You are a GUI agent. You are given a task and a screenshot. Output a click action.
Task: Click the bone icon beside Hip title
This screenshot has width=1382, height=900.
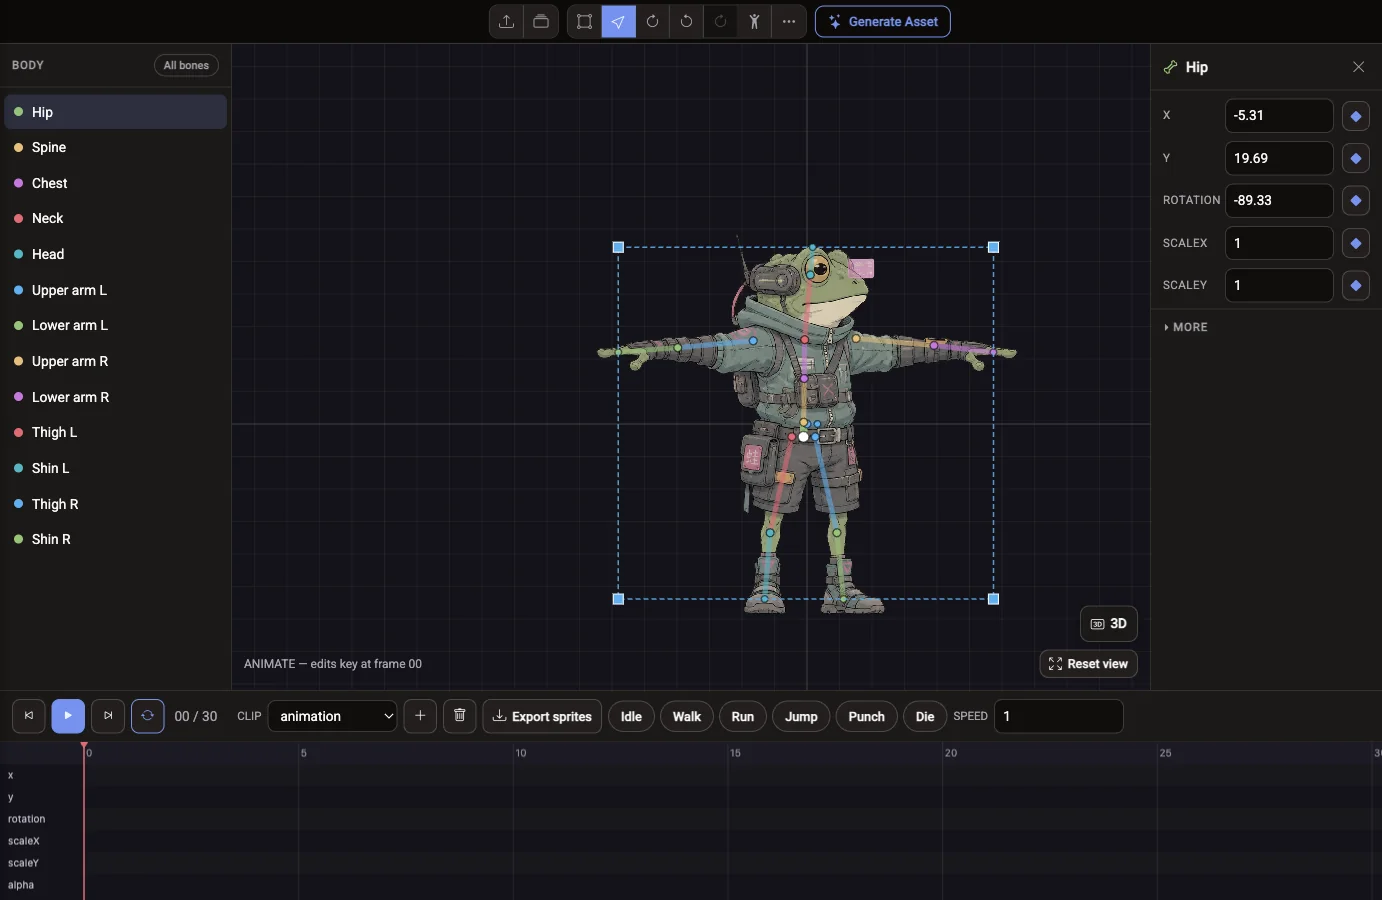tap(1170, 67)
